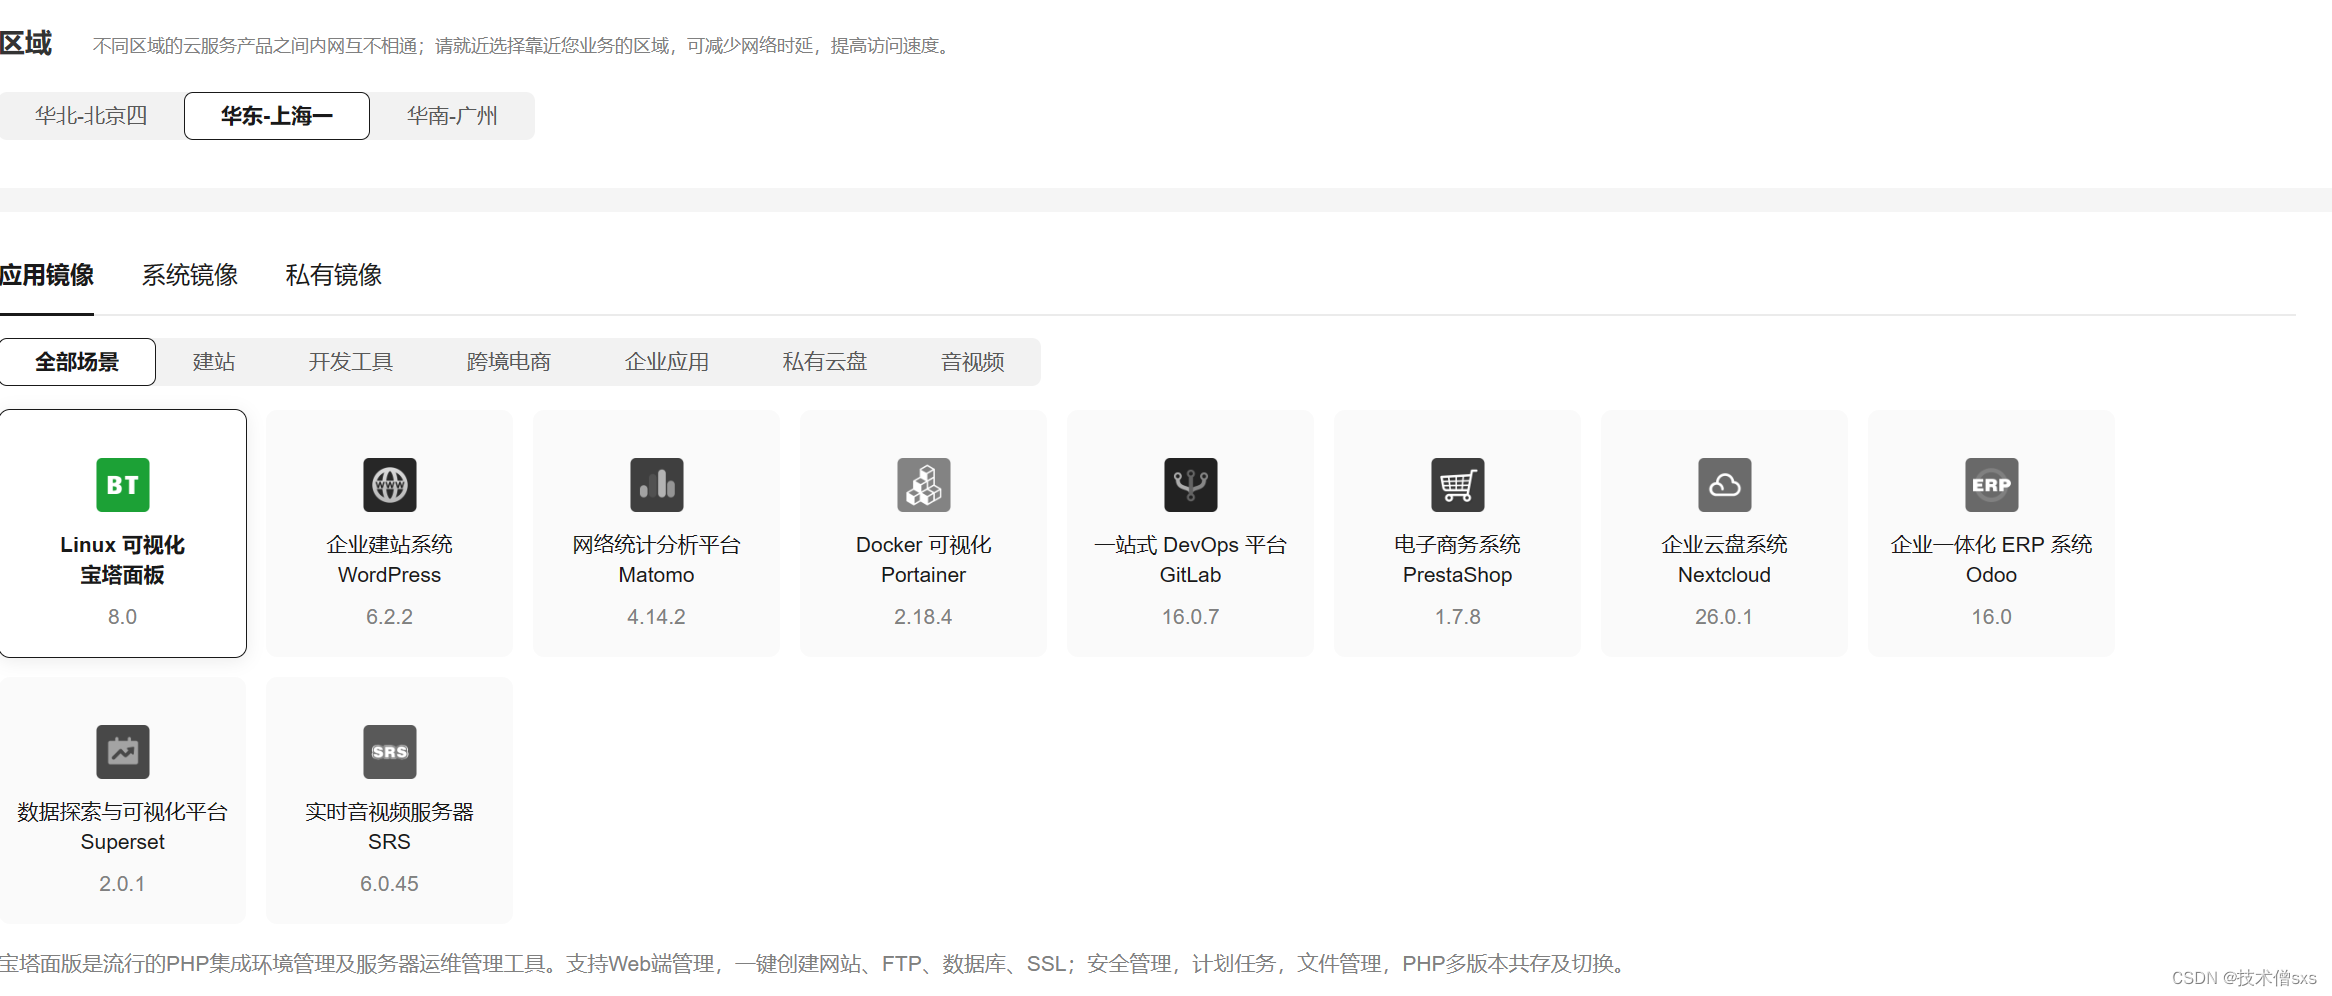Click the Superset chart icon
The width and height of the screenshot is (2332, 996).
[x=123, y=752]
